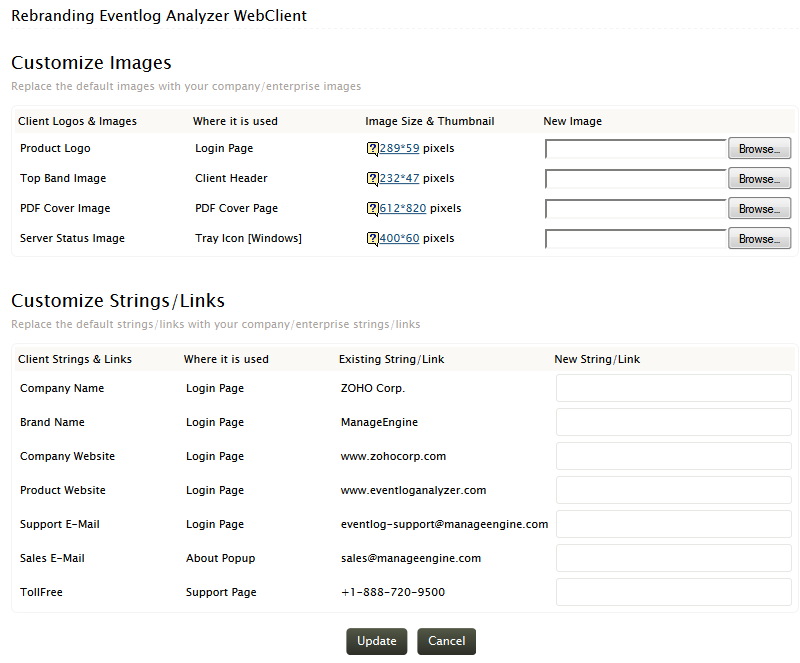Open the 612*820 thumbnail link
Screen dimensions: 800x663
click(x=403, y=208)
